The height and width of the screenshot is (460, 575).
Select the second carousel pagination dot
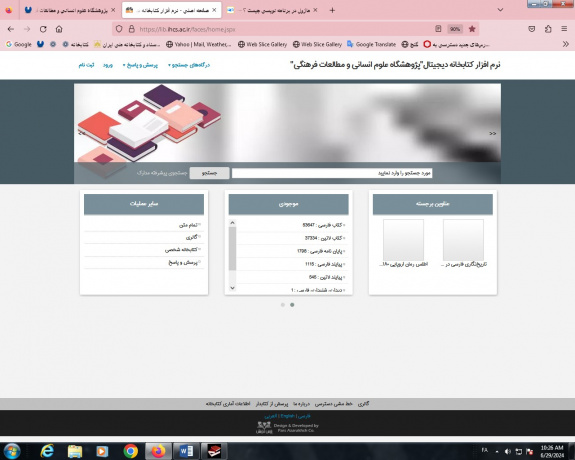(292, 305)
